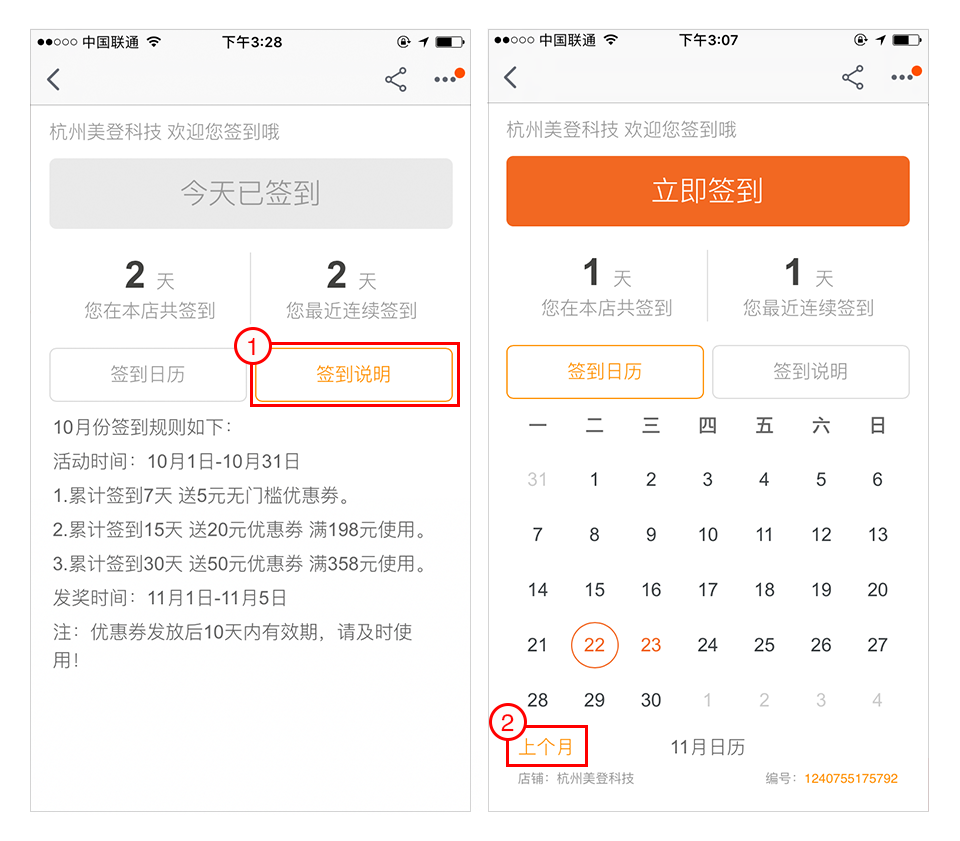The height and width of the screenshot is (841, 960).
Task: Click the 11月日历 month label
Action: [708, 747]
